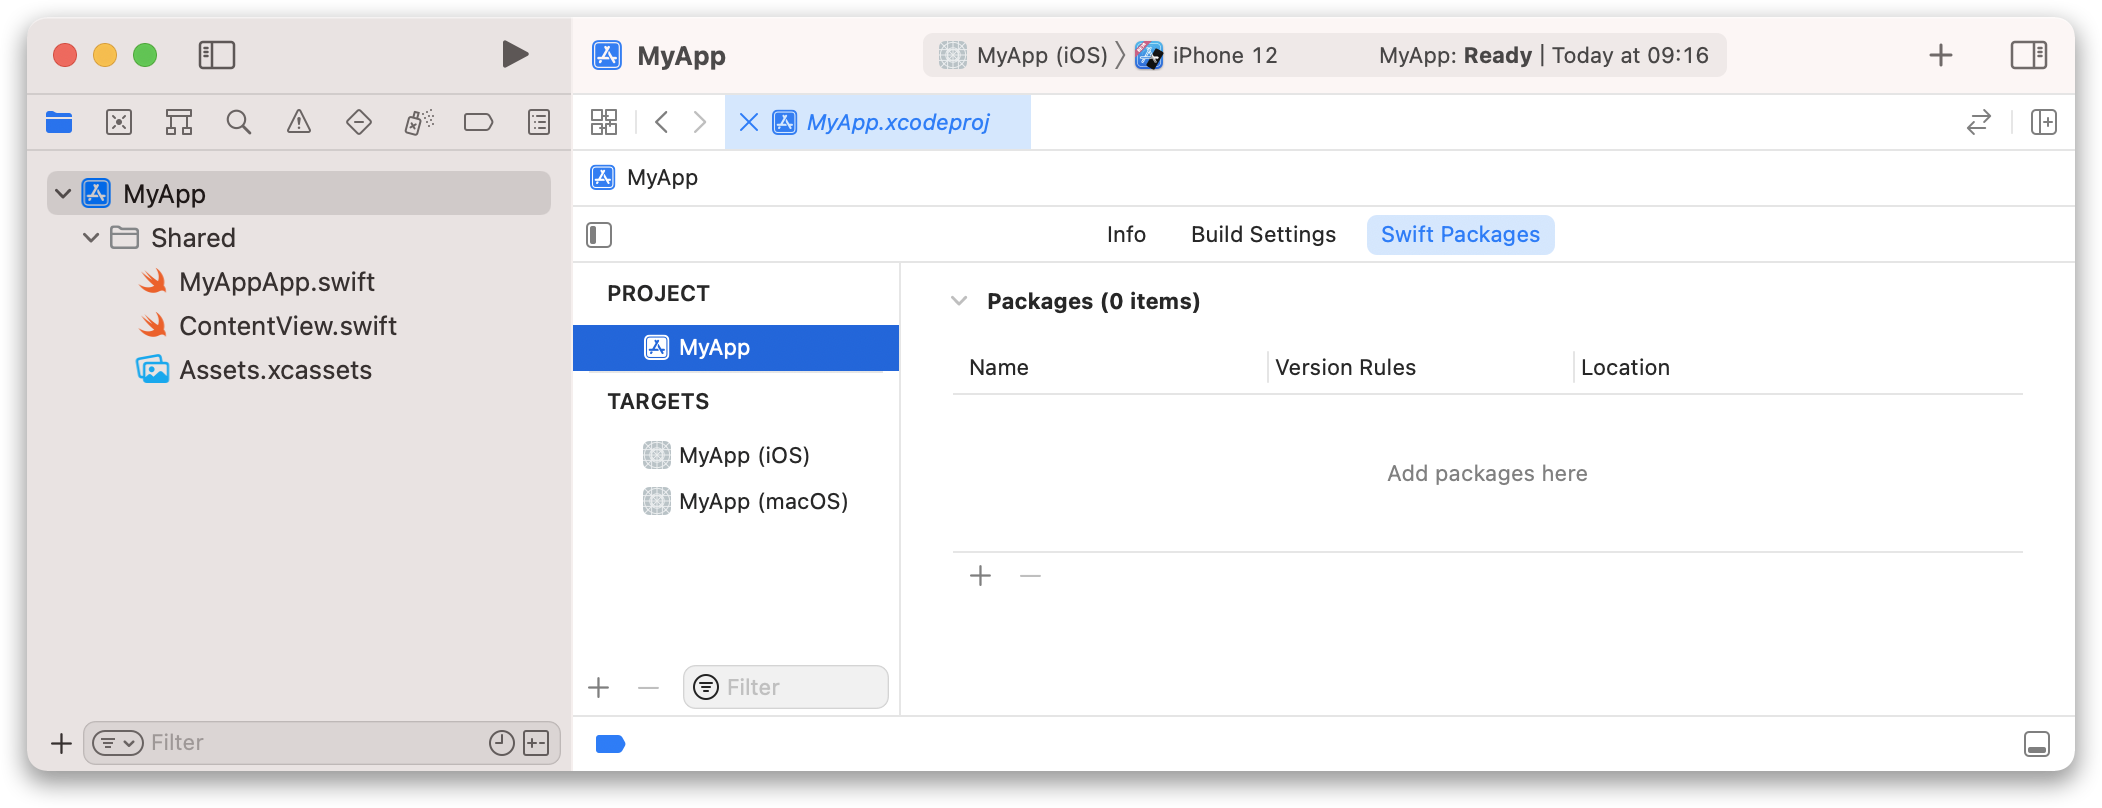Add a Swift package with plus button

(981, 576)
